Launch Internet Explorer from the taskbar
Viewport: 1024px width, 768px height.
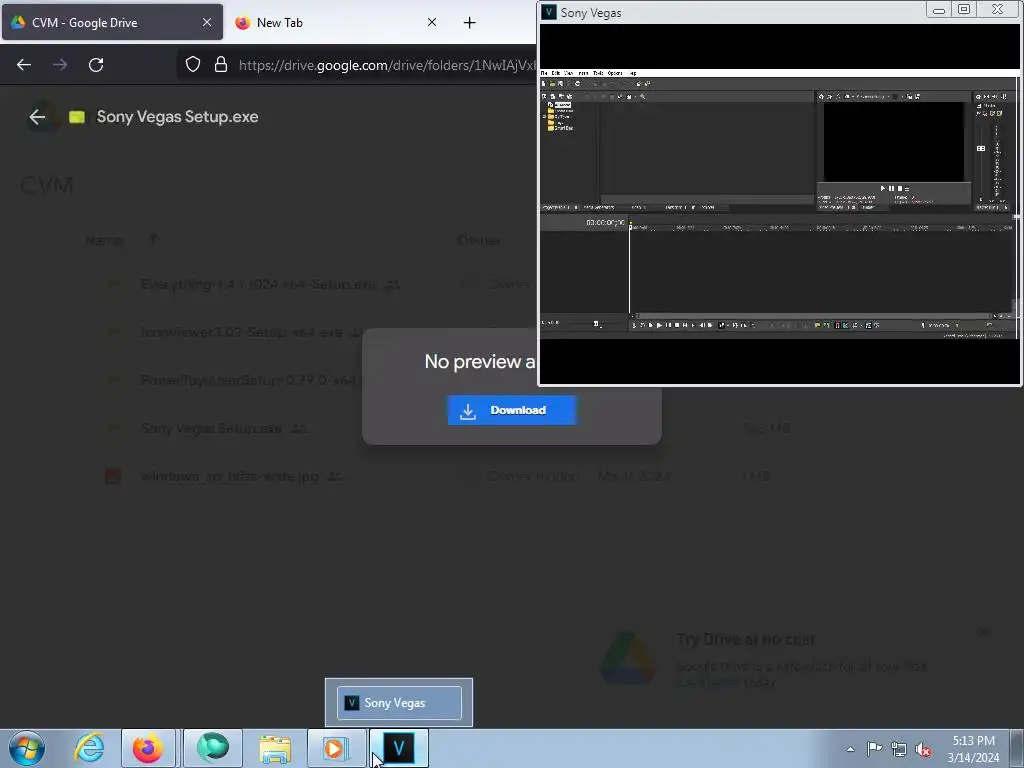click(89, 748)
